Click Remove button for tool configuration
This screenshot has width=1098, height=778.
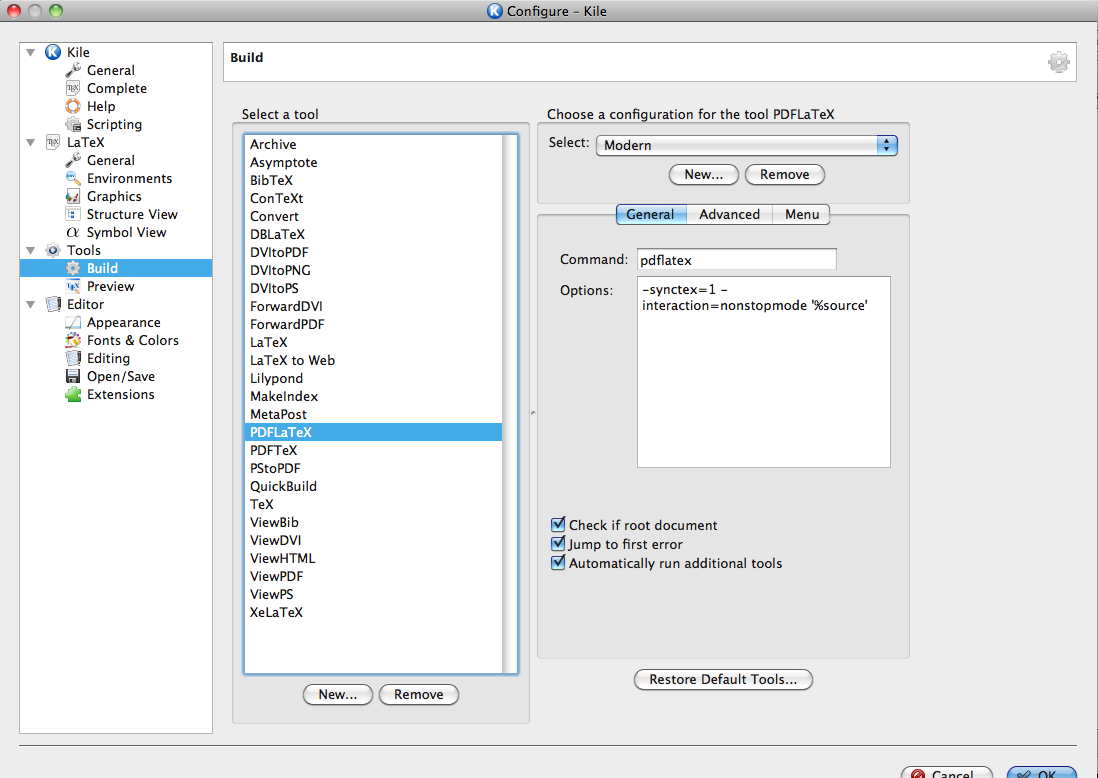tap(784, 174)
